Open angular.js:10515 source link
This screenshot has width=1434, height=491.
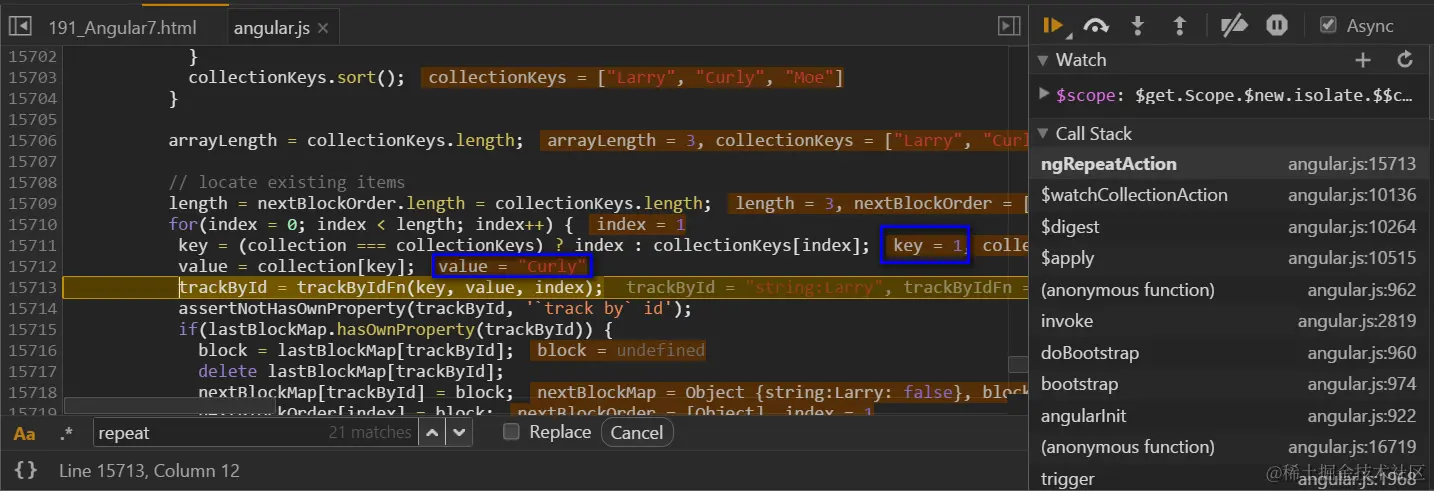coord(1352,258)
